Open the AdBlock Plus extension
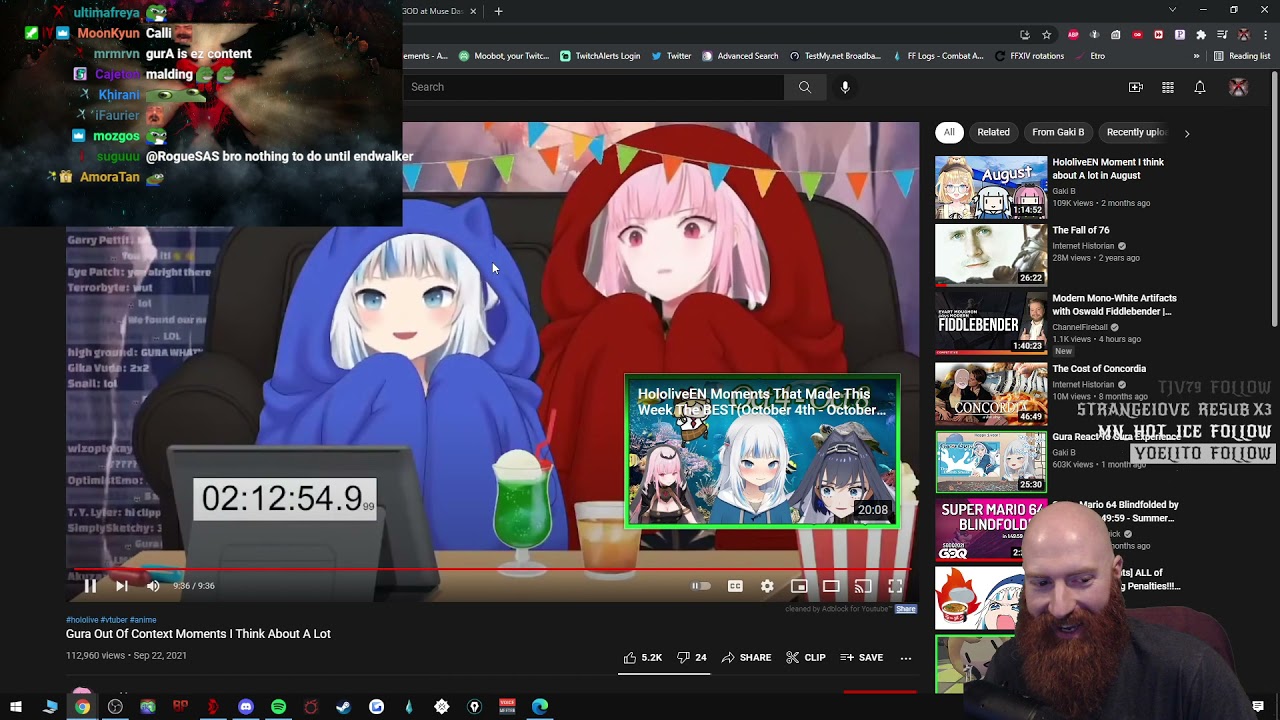The height and width of the screenshot is (720, 1280). pyautogui.click(x=1073, y=35)
